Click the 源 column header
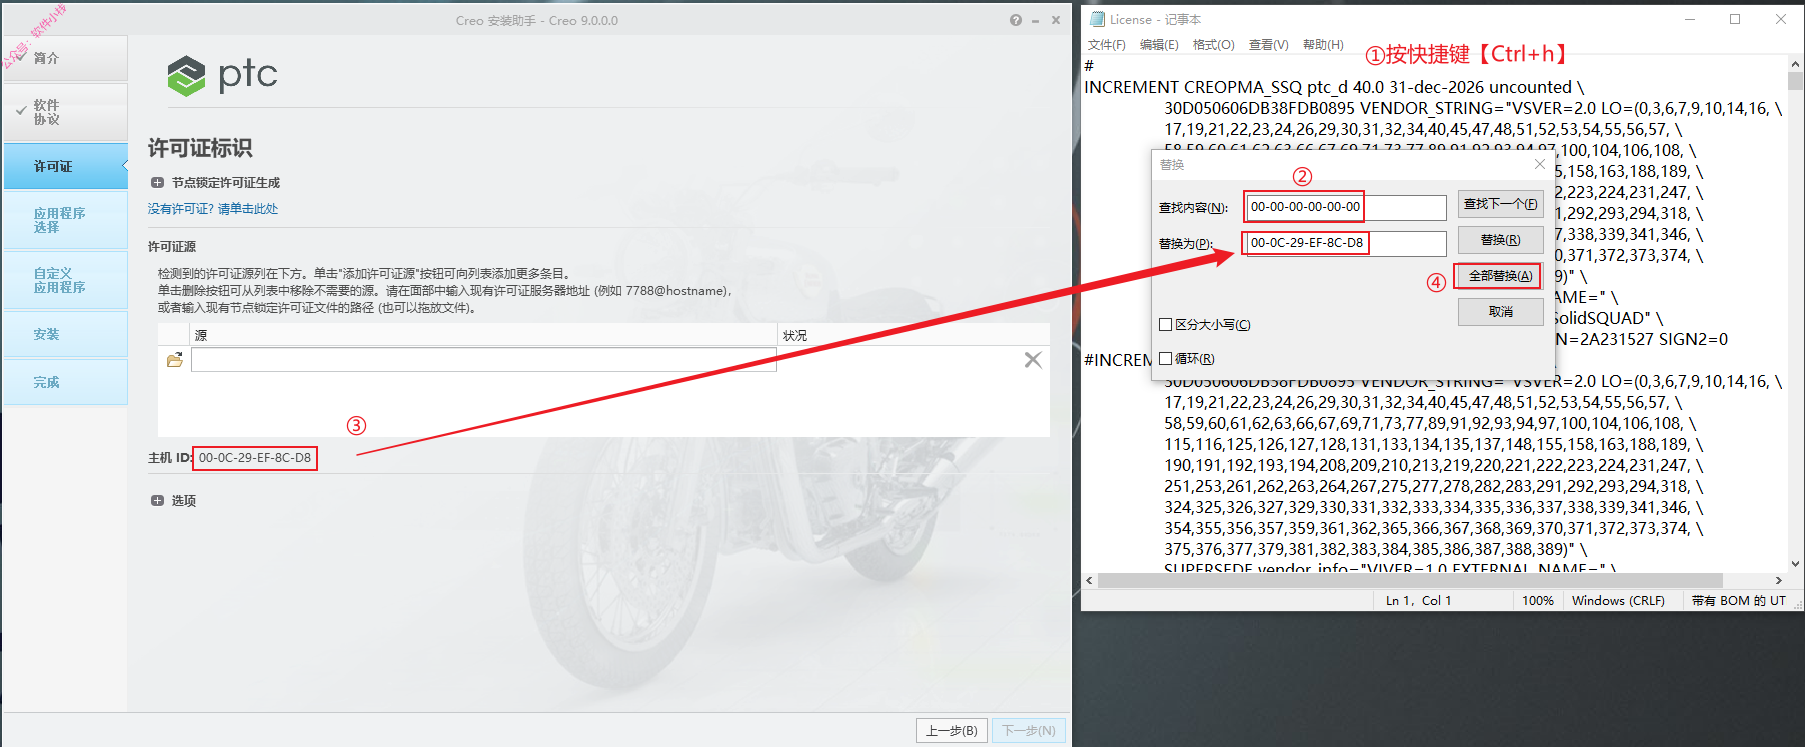The height and width of the screenshot is (747, 1805). point(484,335)
